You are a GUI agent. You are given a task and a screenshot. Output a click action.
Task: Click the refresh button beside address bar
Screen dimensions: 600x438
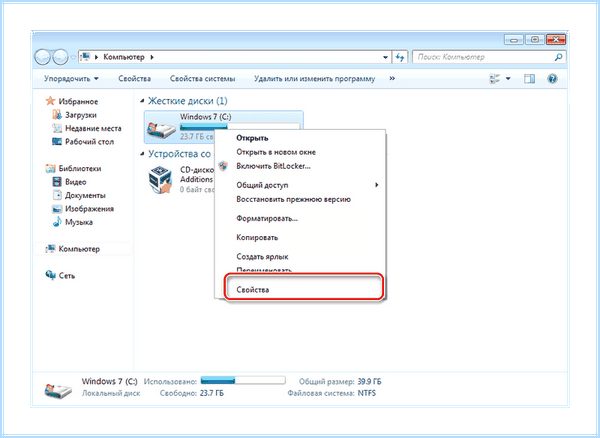(400, 57)
